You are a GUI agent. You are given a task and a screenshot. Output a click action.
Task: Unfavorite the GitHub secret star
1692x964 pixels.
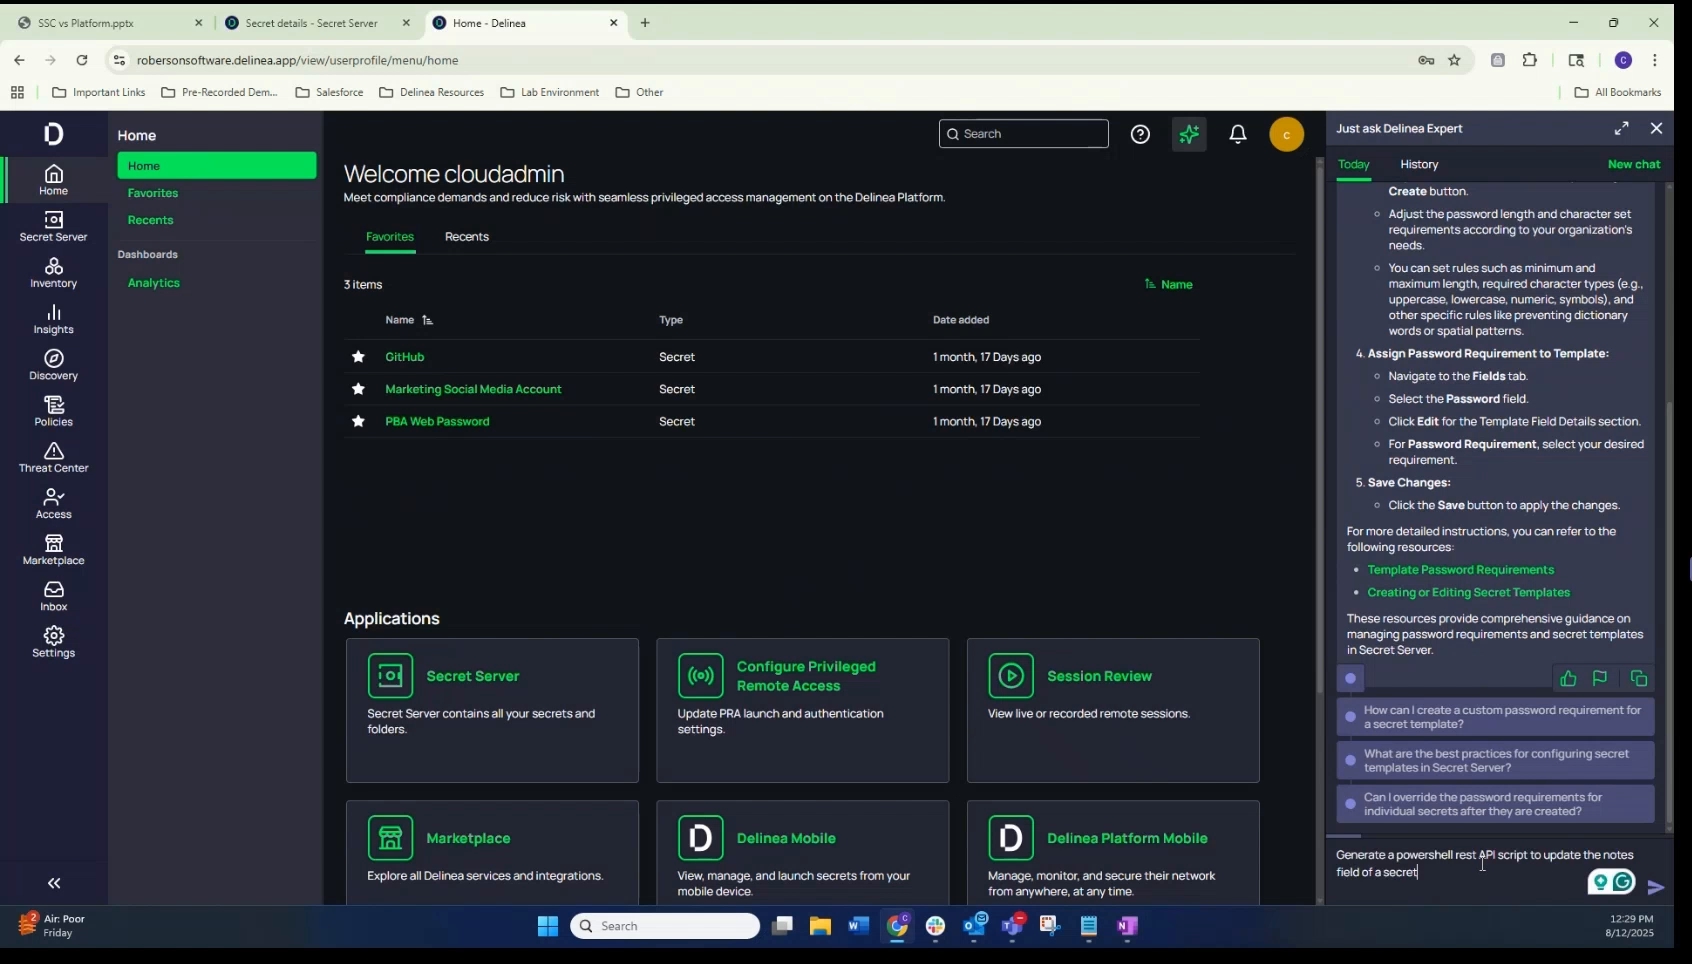pos(358,356)
